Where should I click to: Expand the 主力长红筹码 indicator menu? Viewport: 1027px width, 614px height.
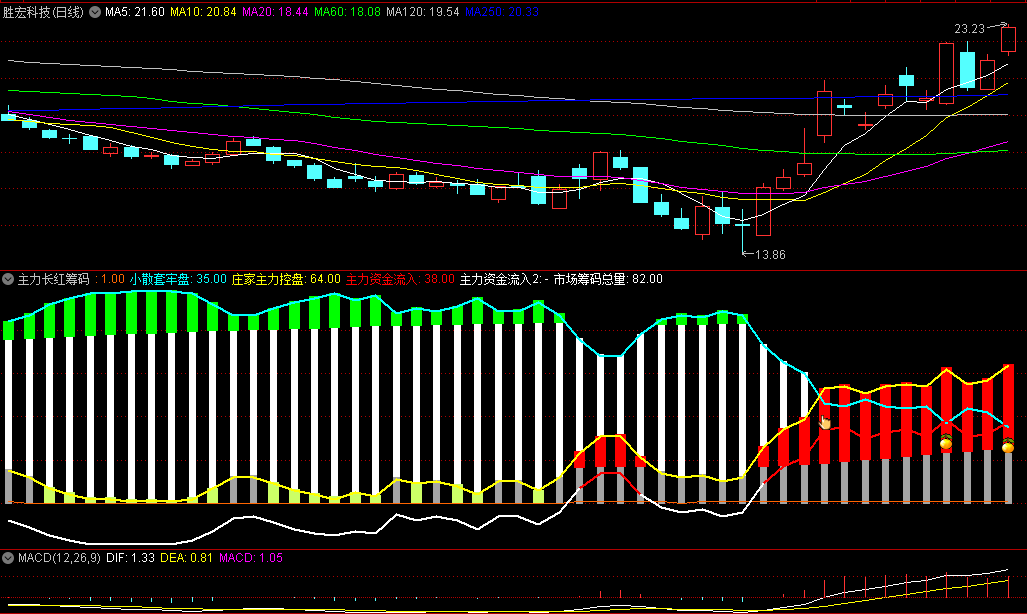(8, 279)
